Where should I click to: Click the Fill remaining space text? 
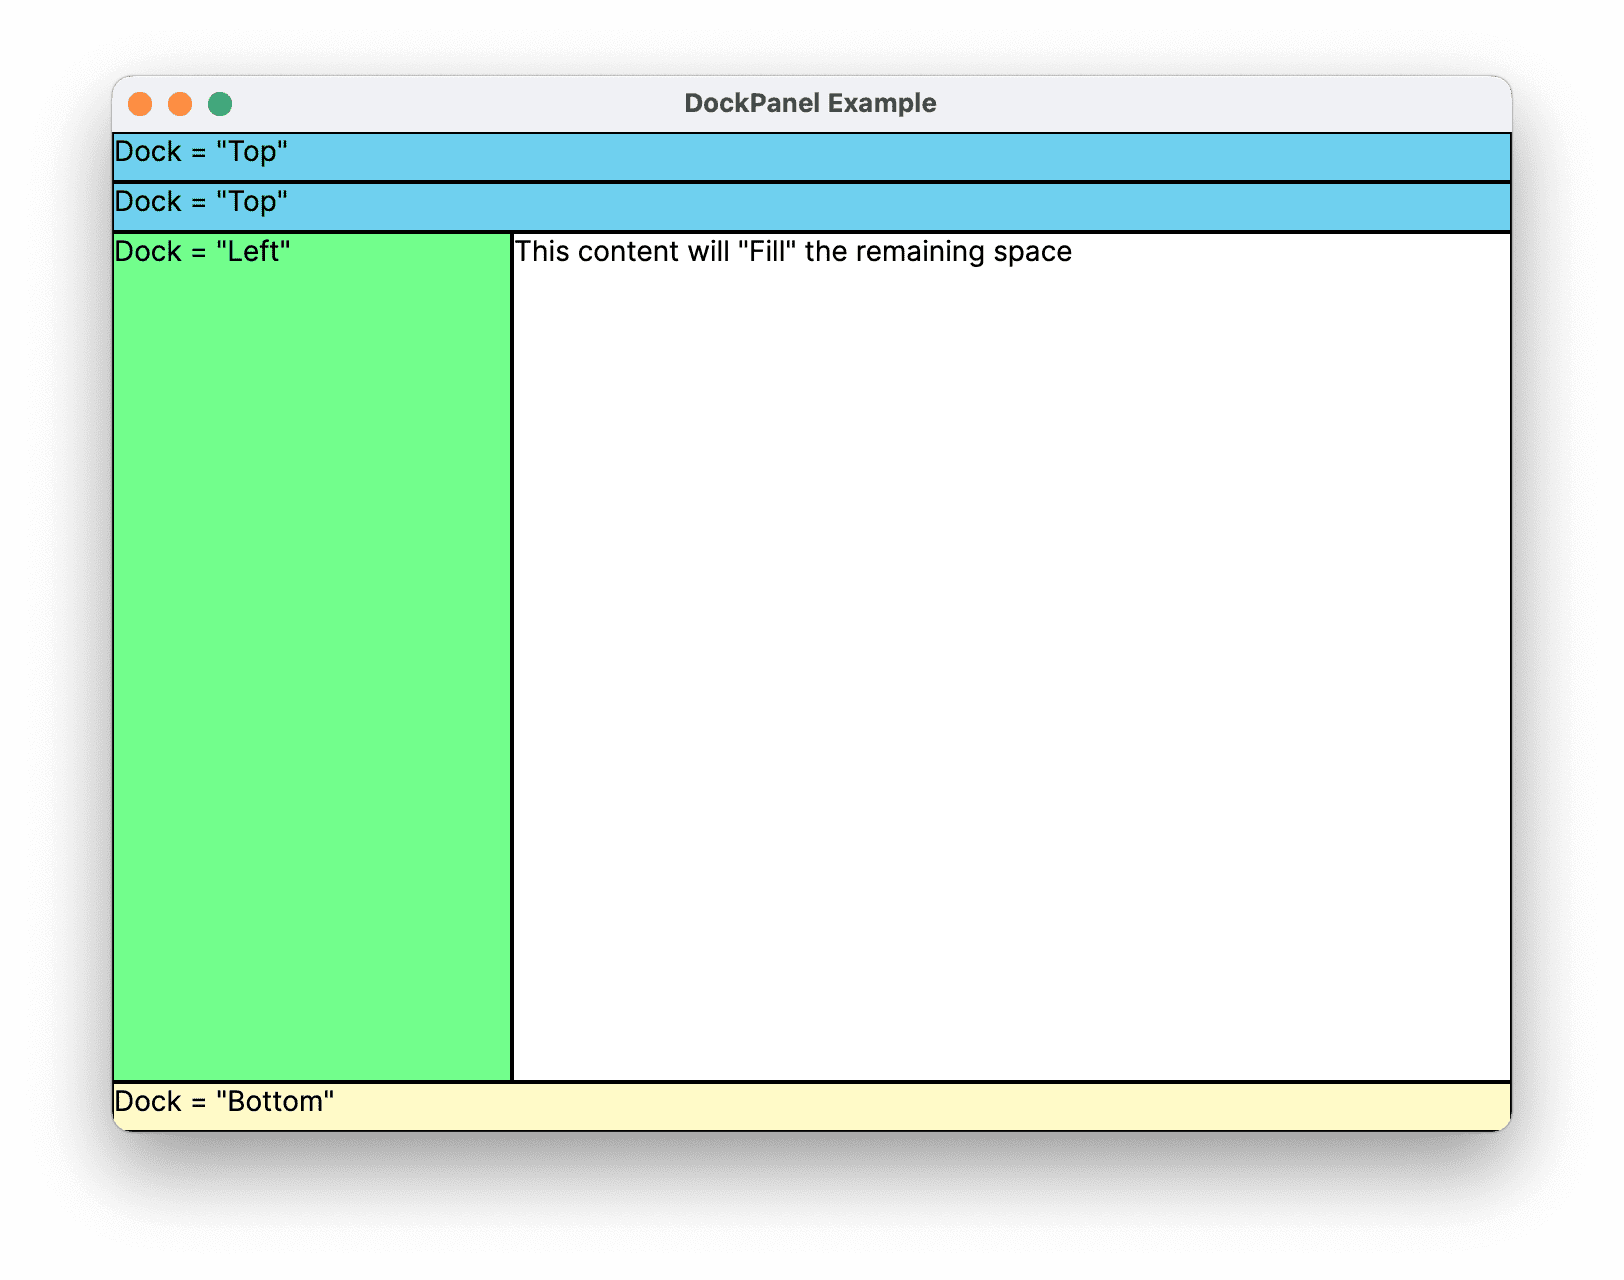pos(792,251)
